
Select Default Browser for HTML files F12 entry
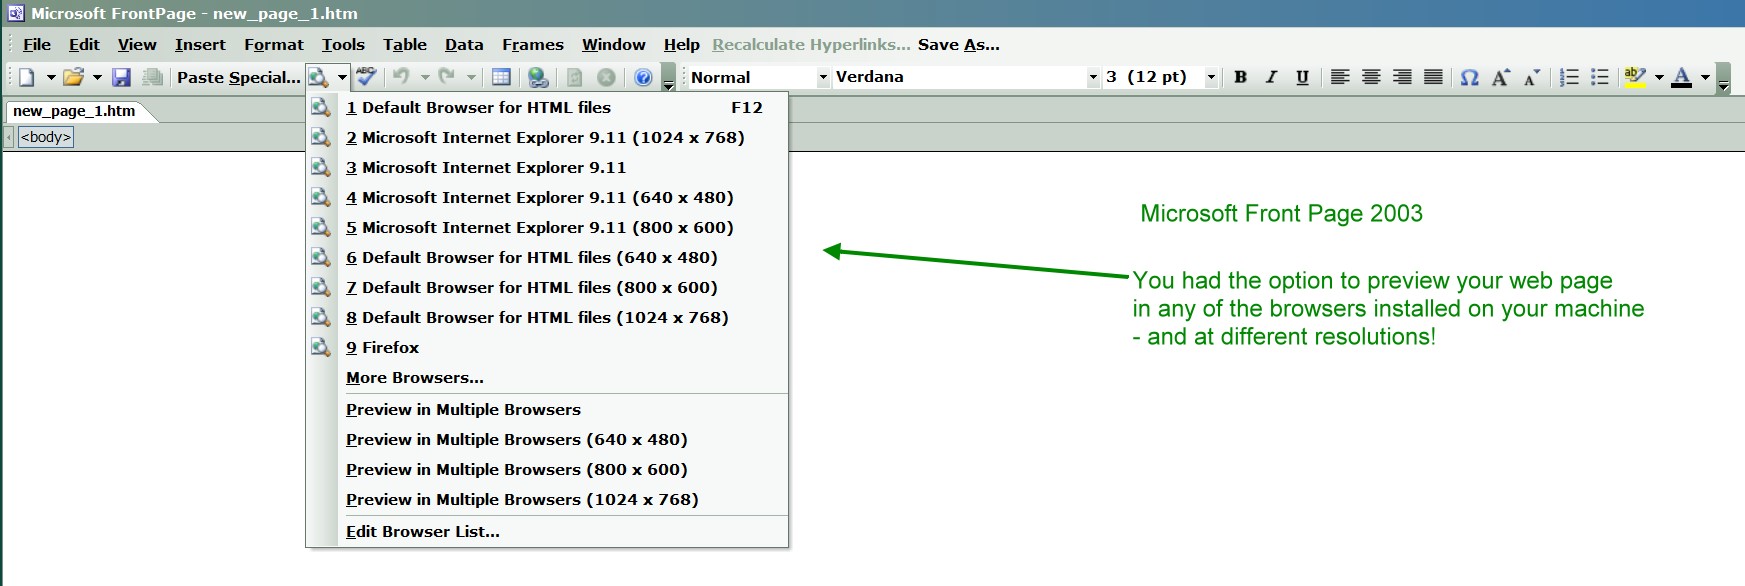(547, 107)
